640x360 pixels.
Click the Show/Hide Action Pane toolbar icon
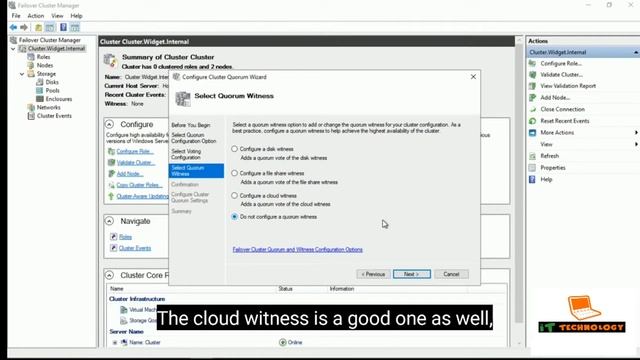click(75, 27)
